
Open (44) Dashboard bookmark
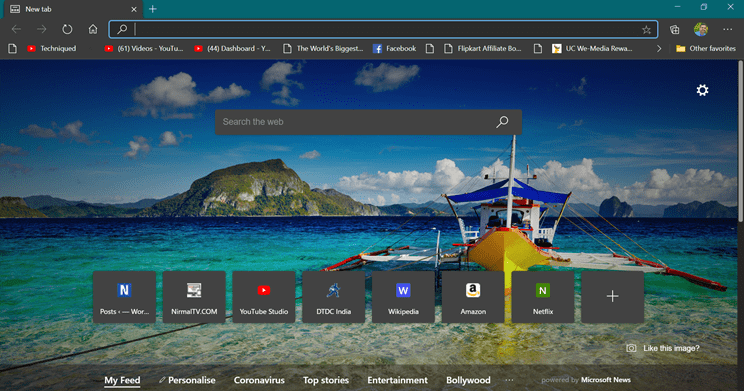coord(232,48)
